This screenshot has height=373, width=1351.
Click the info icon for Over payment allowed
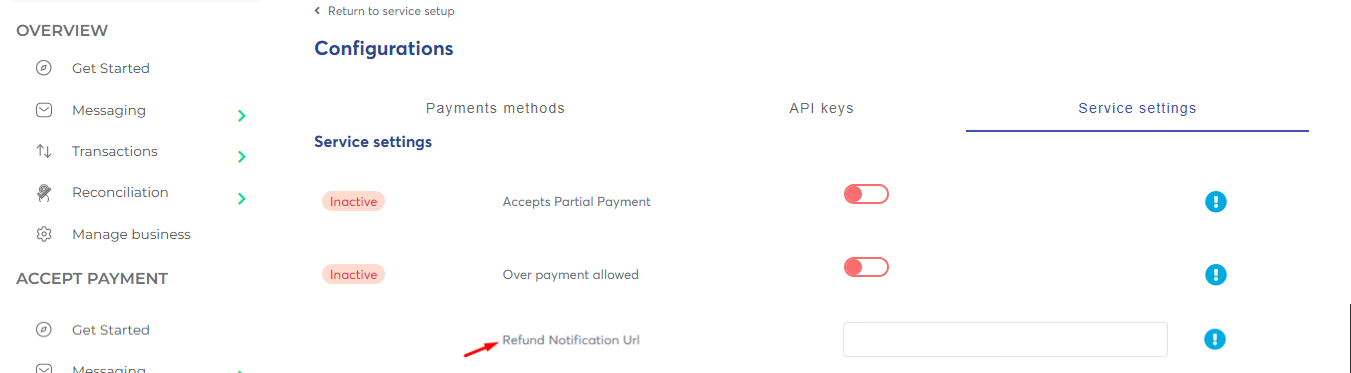click(x=1215, y=274)
